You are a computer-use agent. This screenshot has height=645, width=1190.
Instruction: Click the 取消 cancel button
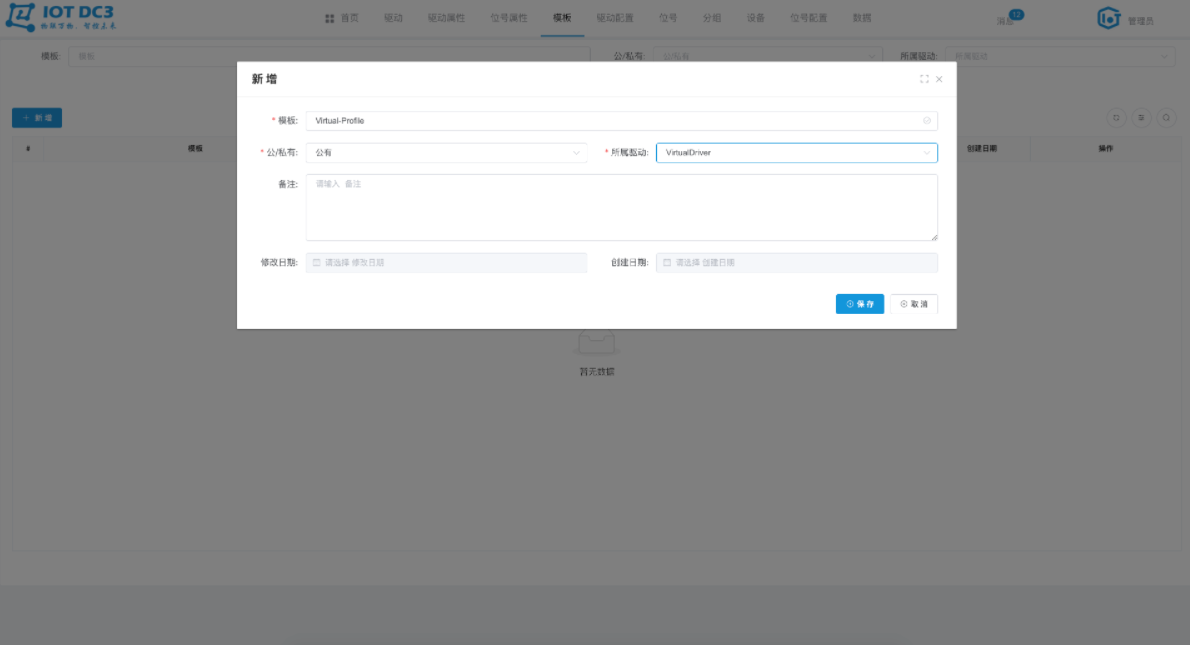914,304
